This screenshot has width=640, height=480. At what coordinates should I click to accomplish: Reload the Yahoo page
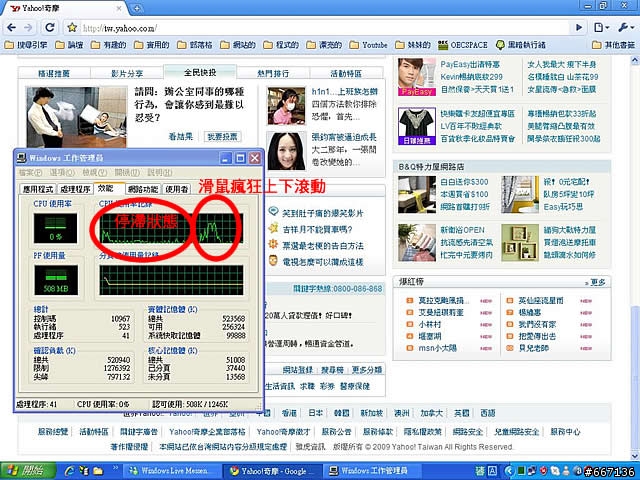[x=50, y=28]
